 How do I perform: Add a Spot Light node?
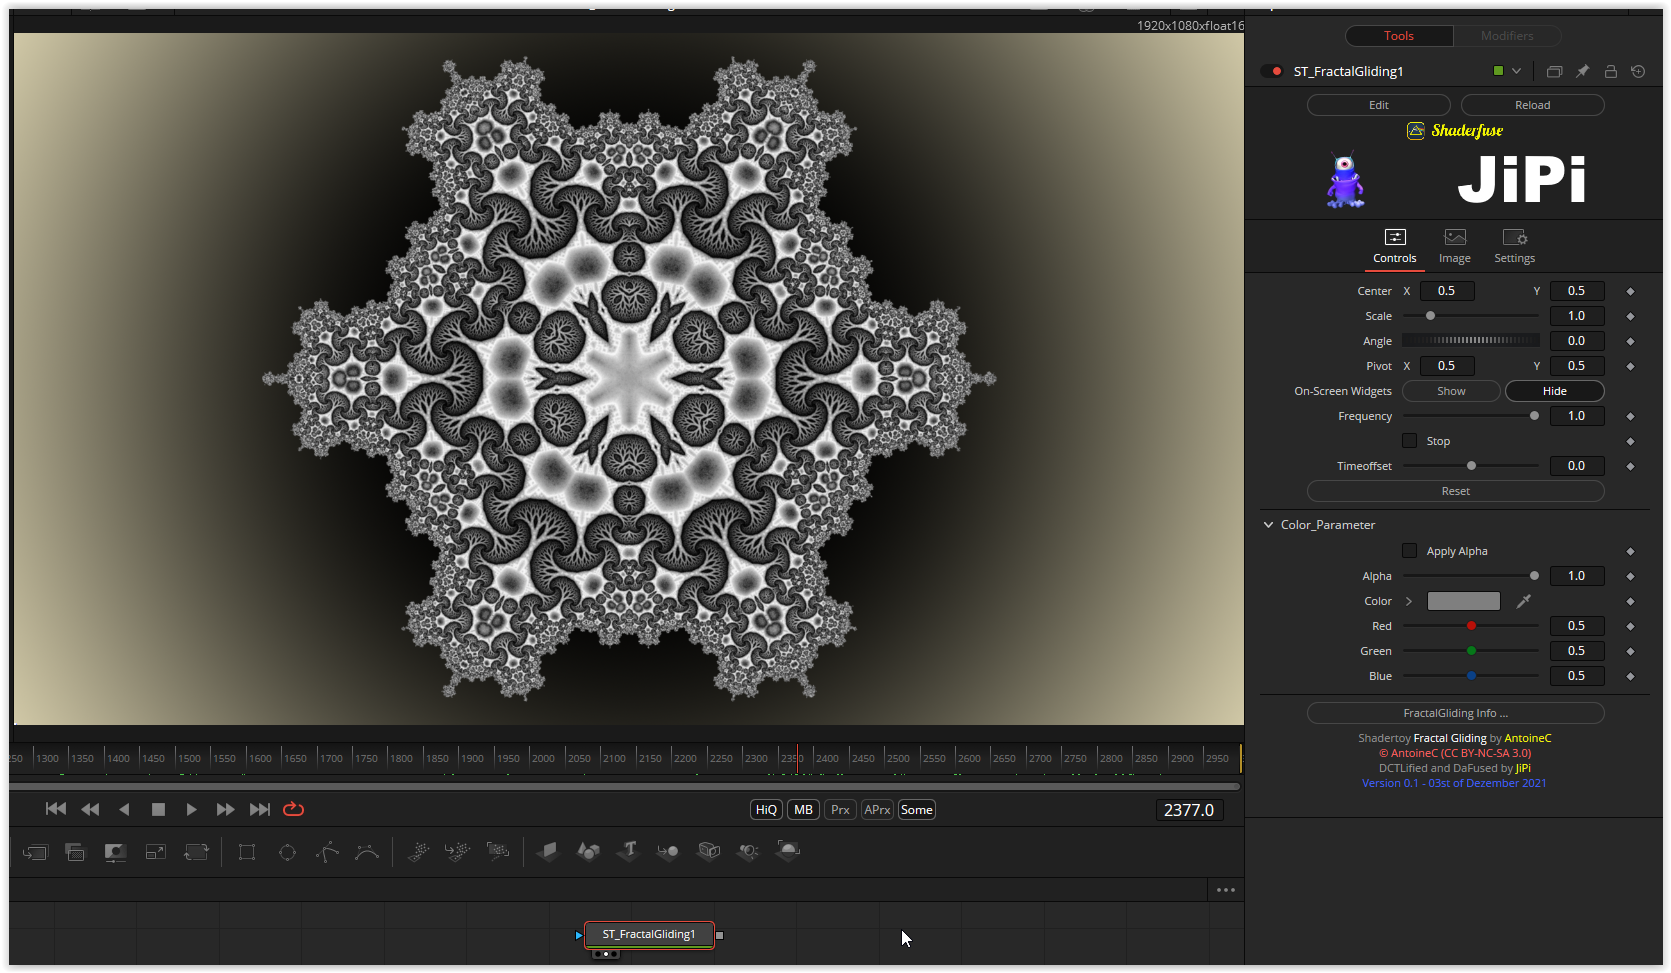coord(748,851)
